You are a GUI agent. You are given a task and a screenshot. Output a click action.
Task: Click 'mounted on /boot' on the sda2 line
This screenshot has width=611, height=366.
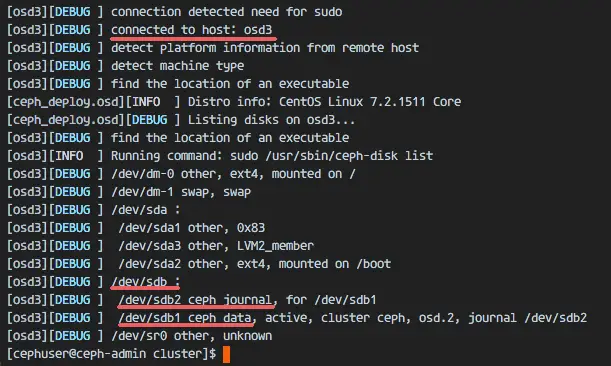(x=335, y=264)
